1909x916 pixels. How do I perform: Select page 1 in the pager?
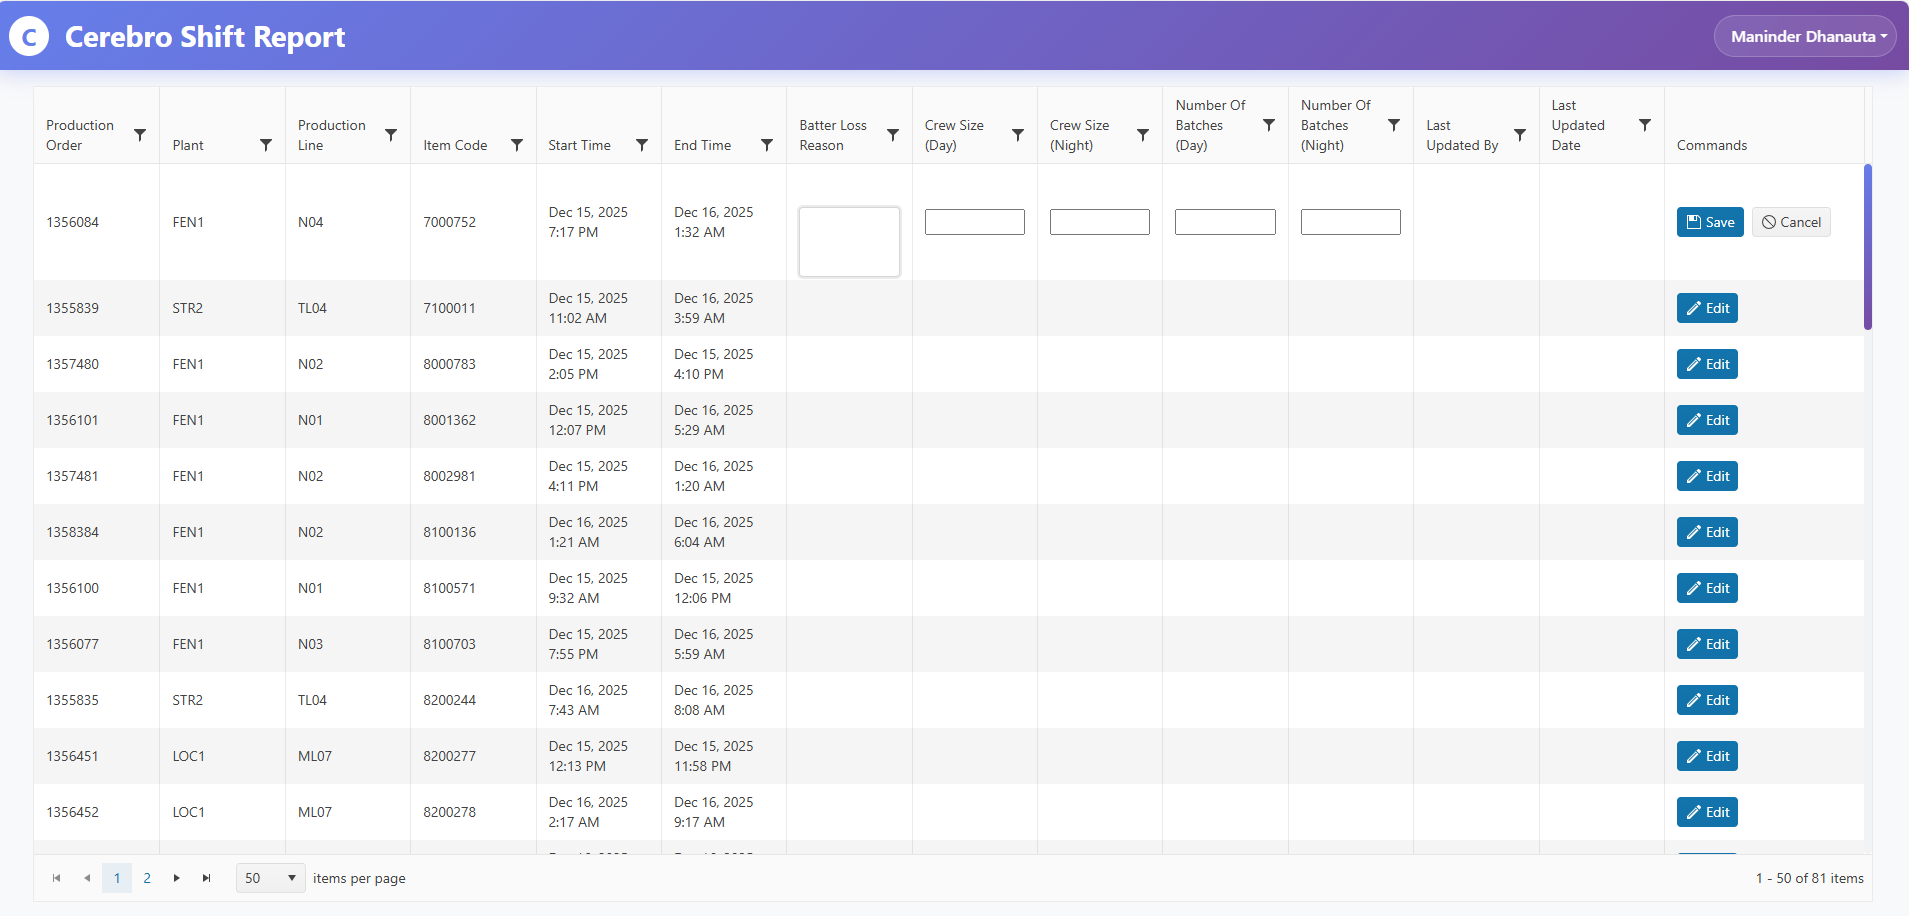[x=117, y=878]
